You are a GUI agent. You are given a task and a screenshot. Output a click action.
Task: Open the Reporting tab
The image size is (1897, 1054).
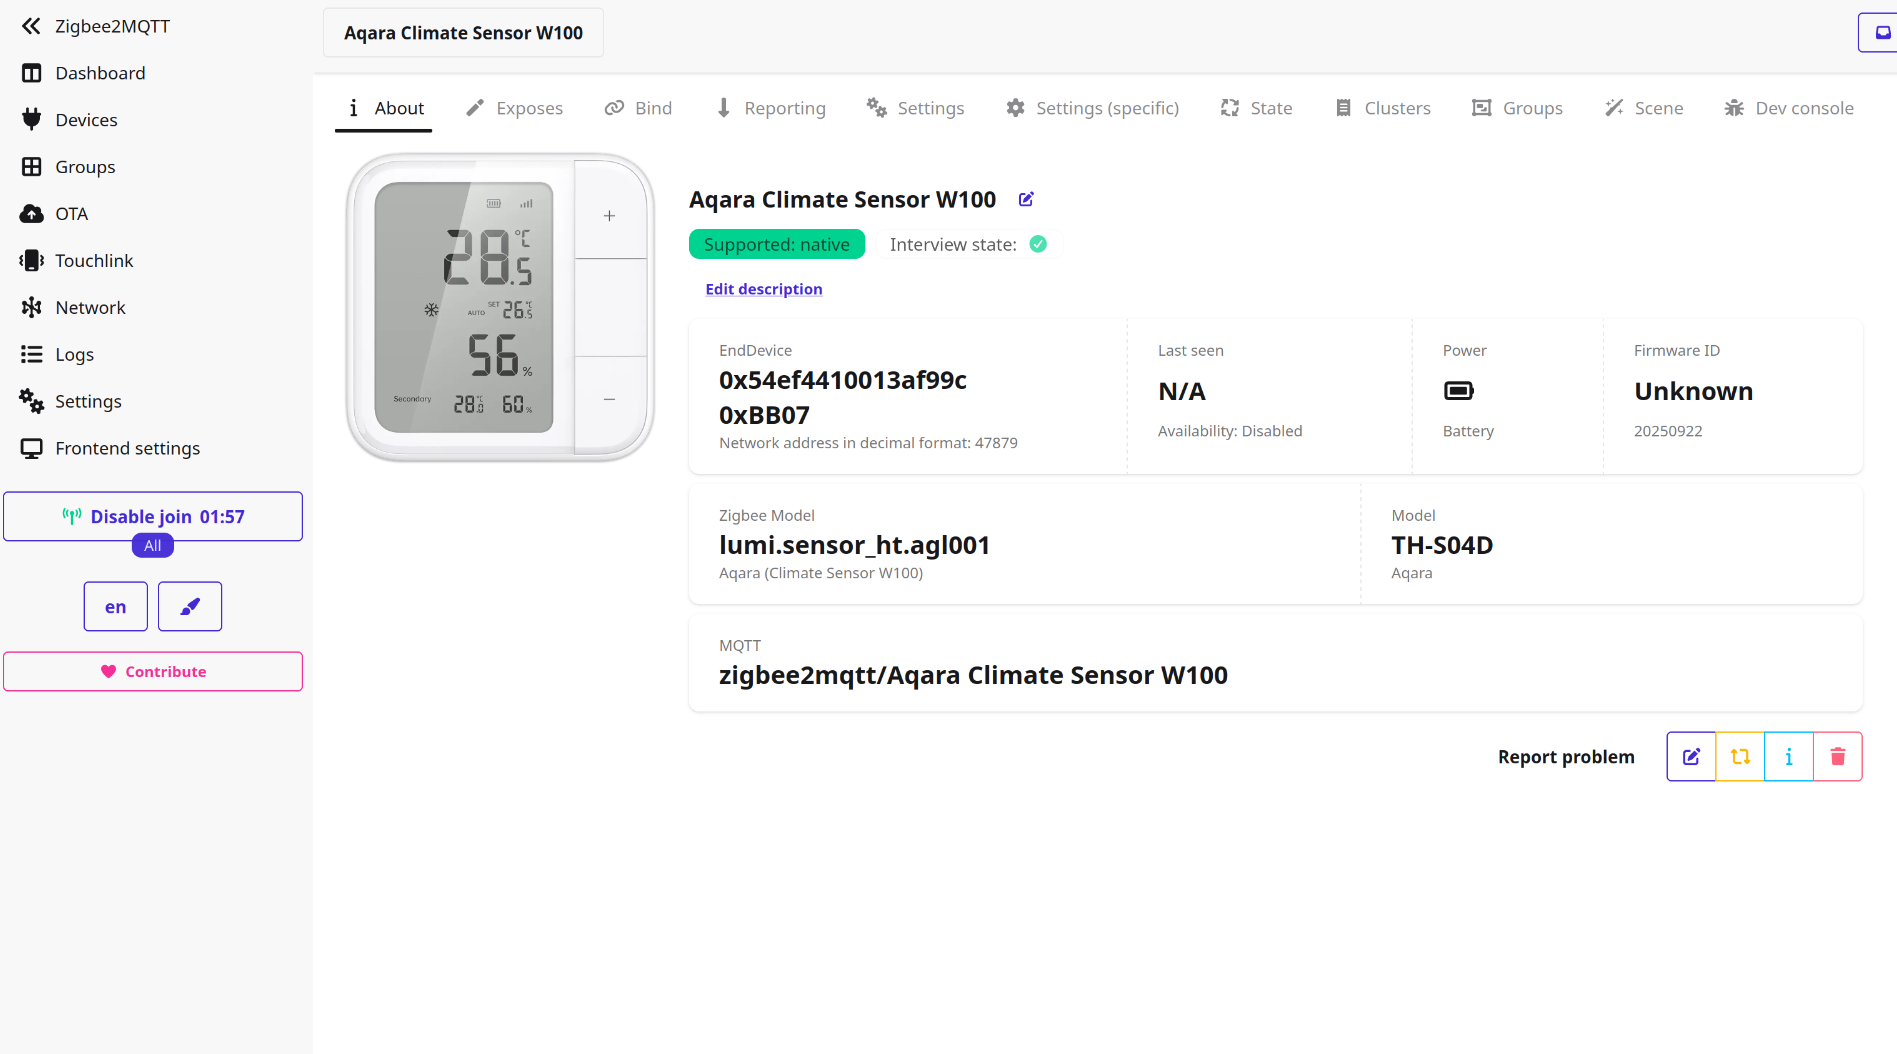click(x=771, y=108)
